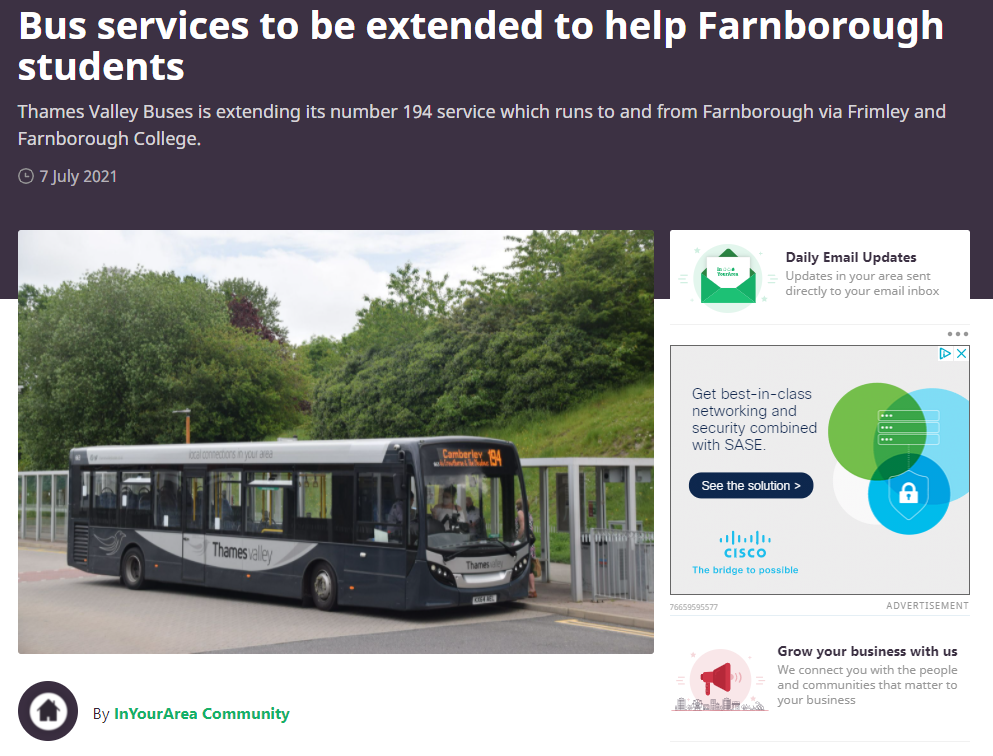Screen dimensions: 993x756
Task: Open Grow your business with us heading
Action: pos(867,651)
